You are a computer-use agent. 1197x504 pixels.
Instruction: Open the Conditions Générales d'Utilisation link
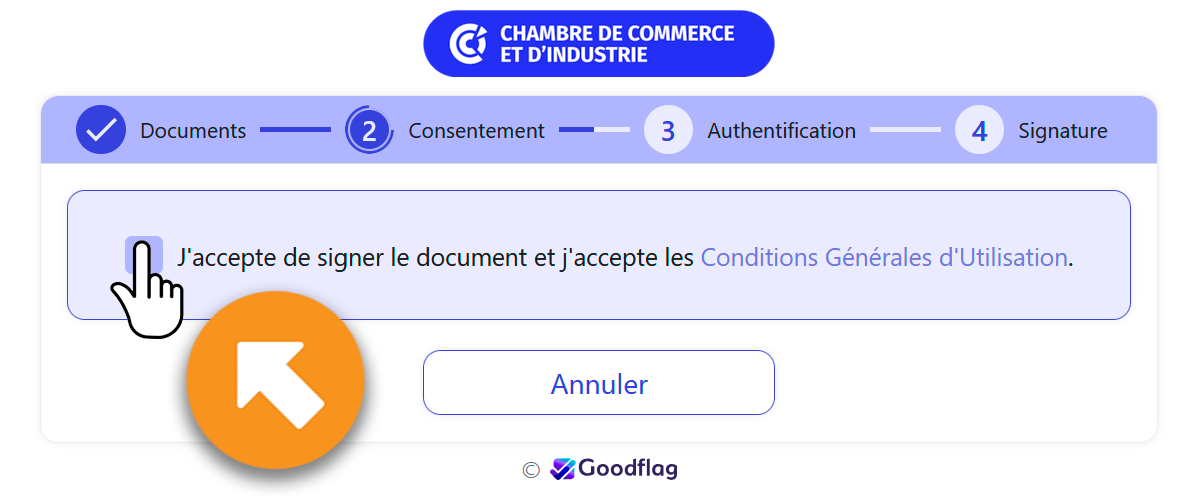click(884, 257)
